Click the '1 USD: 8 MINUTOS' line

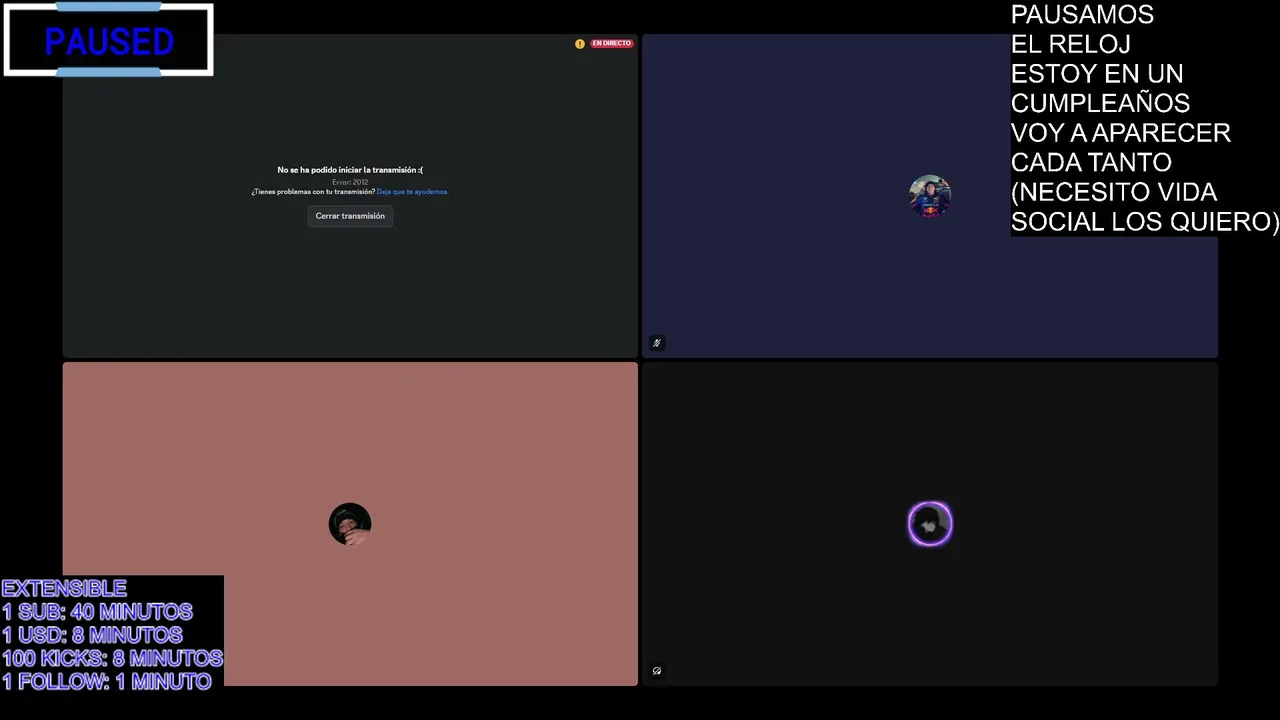tap(92, 635)
